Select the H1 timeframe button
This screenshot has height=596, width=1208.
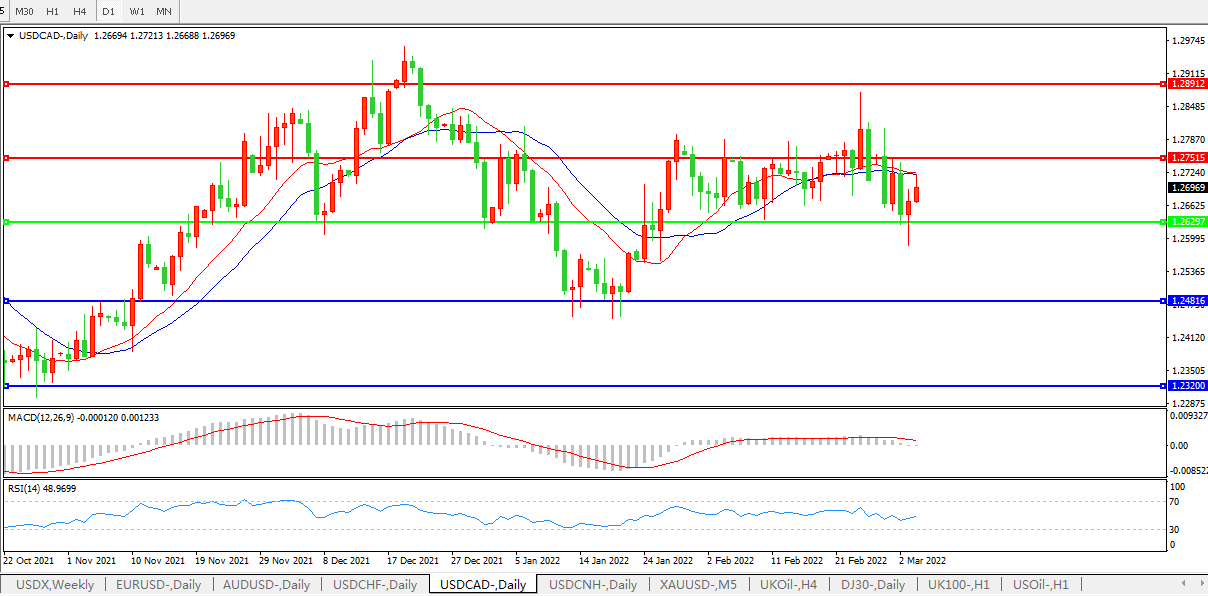(x=53, y=11)
